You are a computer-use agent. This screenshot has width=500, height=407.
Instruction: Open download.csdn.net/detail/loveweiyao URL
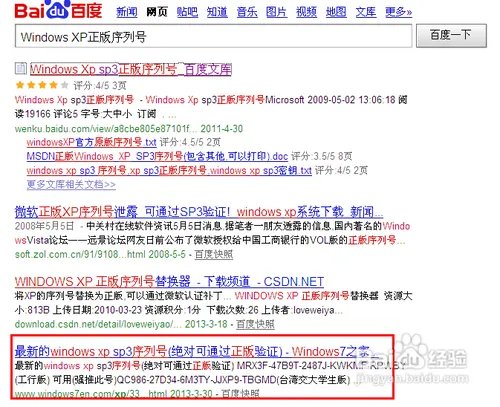pyautogui.click(x=98, y=324)
